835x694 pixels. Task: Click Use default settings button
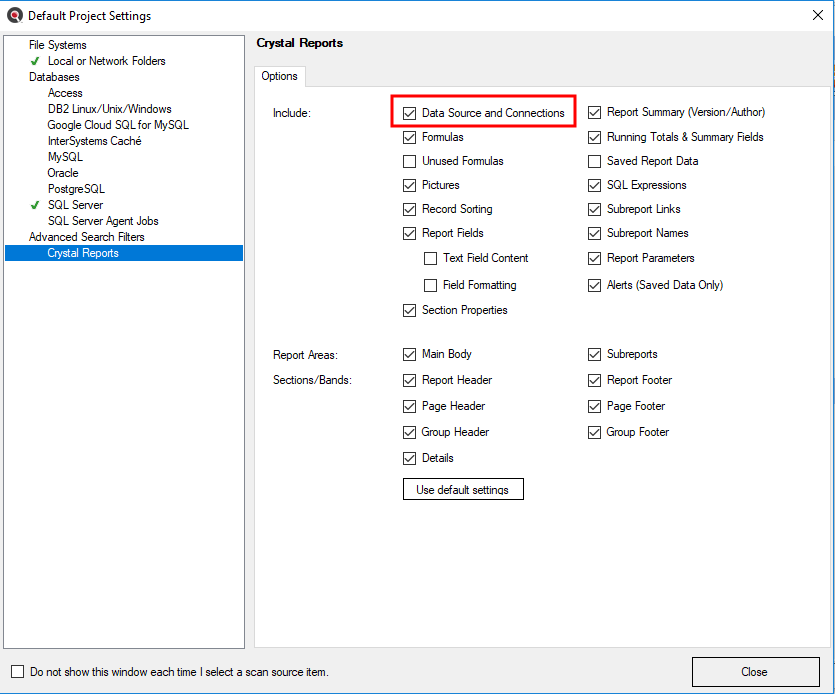click(463, 489)
